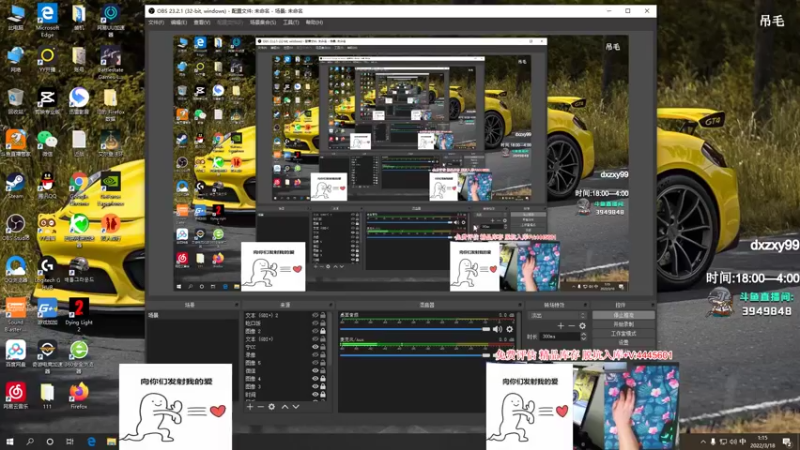Image resolution: width=800 pixels, height=450 pixels.
Task: Adjust the desktop audio volume slider
Action: pyautogui.click(x=415, y=329)
